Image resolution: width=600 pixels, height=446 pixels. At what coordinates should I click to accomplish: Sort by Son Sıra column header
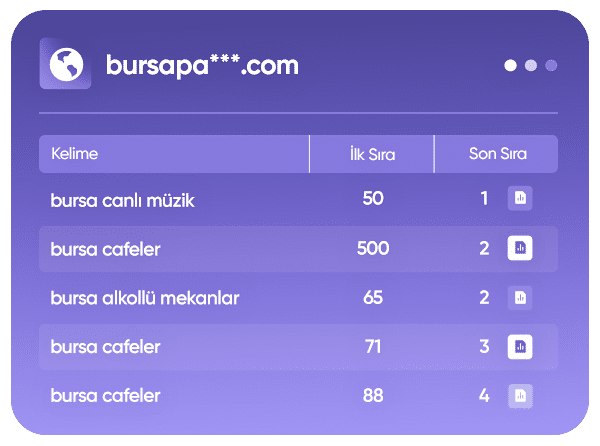point(497,154)
